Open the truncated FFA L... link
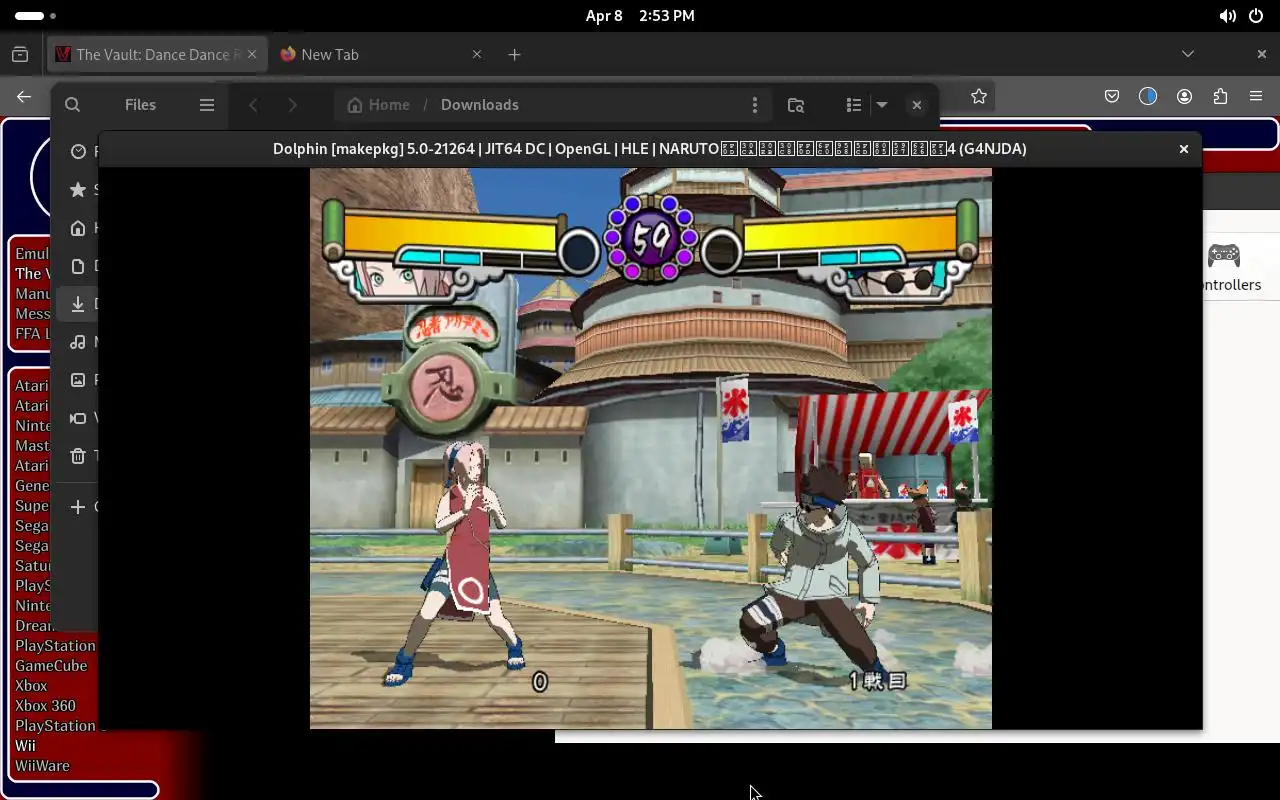Viewport: 1280px width, 800px height. 32,334
